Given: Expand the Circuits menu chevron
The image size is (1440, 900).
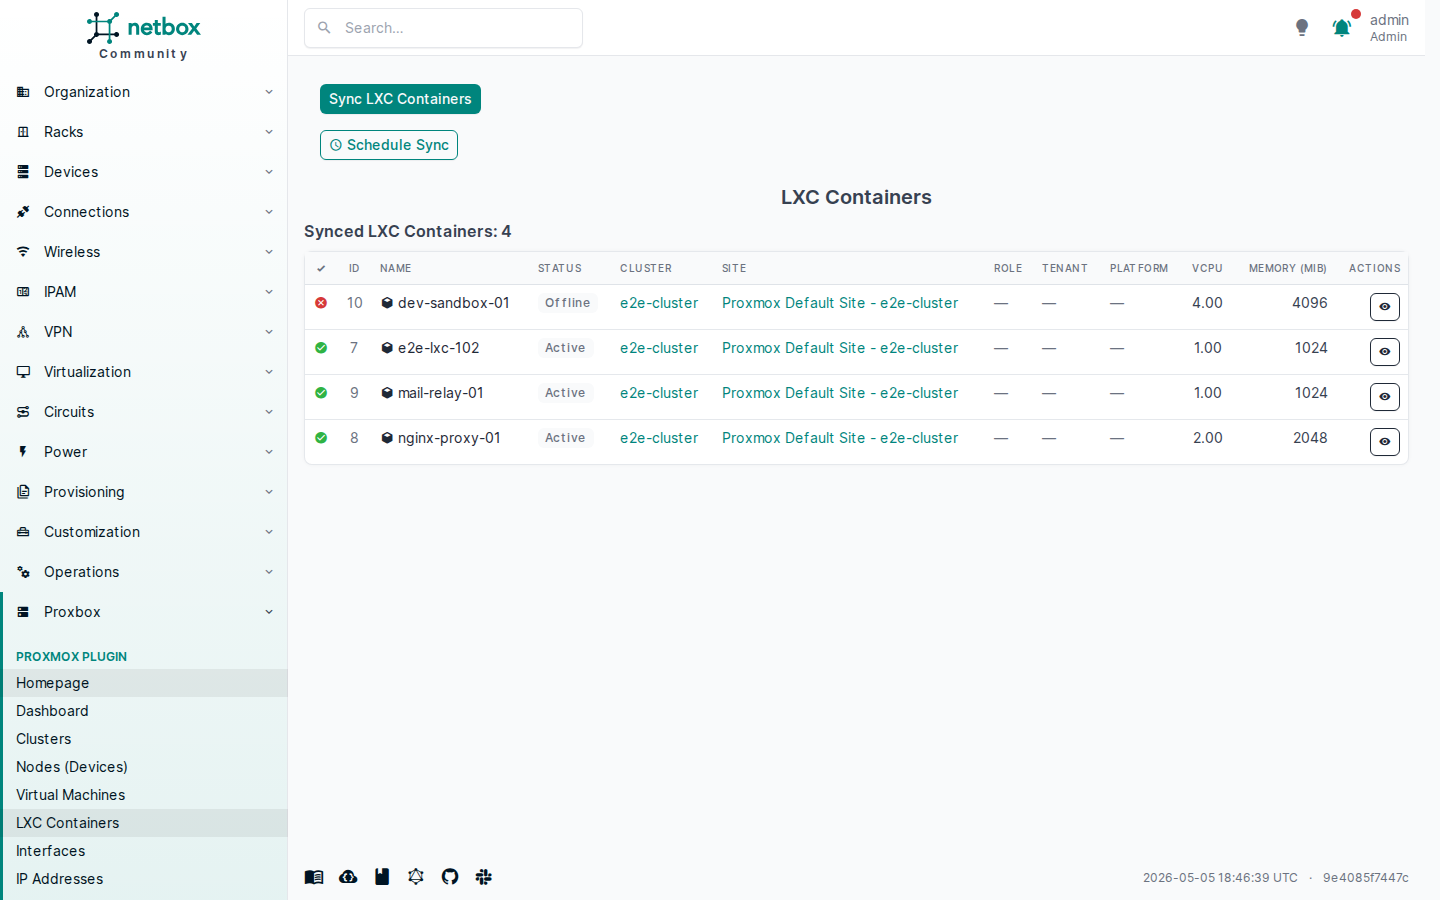Looking at the screenshot, I should [x=269, y=412].
